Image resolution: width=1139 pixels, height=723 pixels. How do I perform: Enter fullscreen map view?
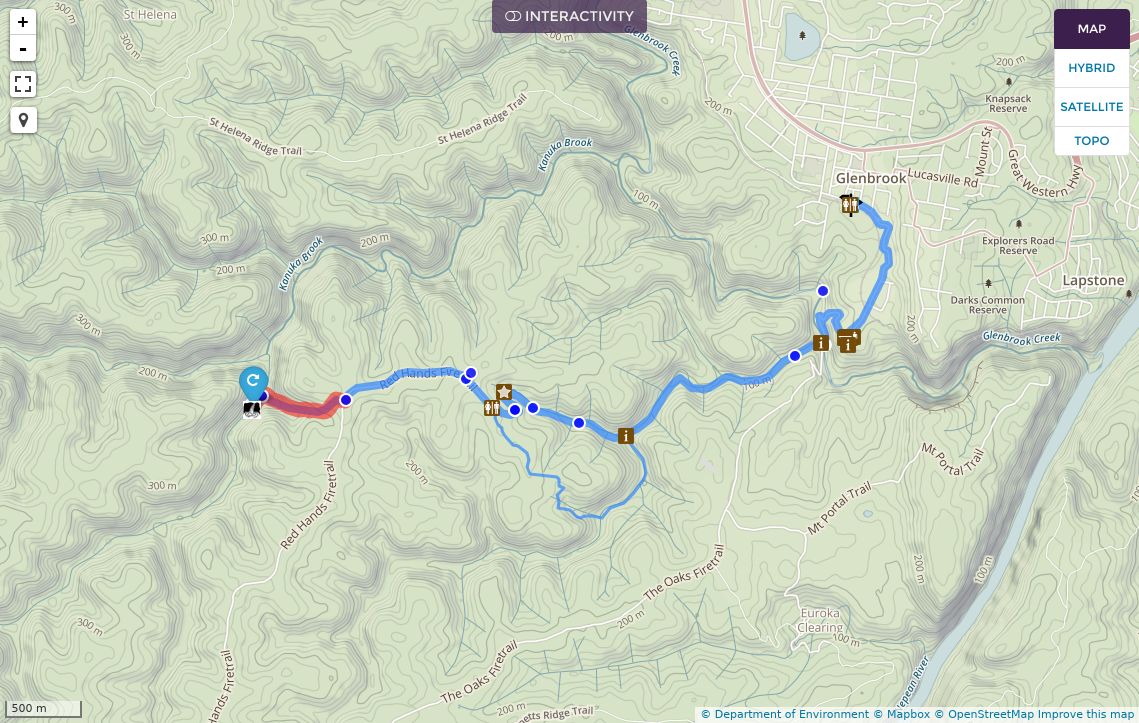point(23,84)
